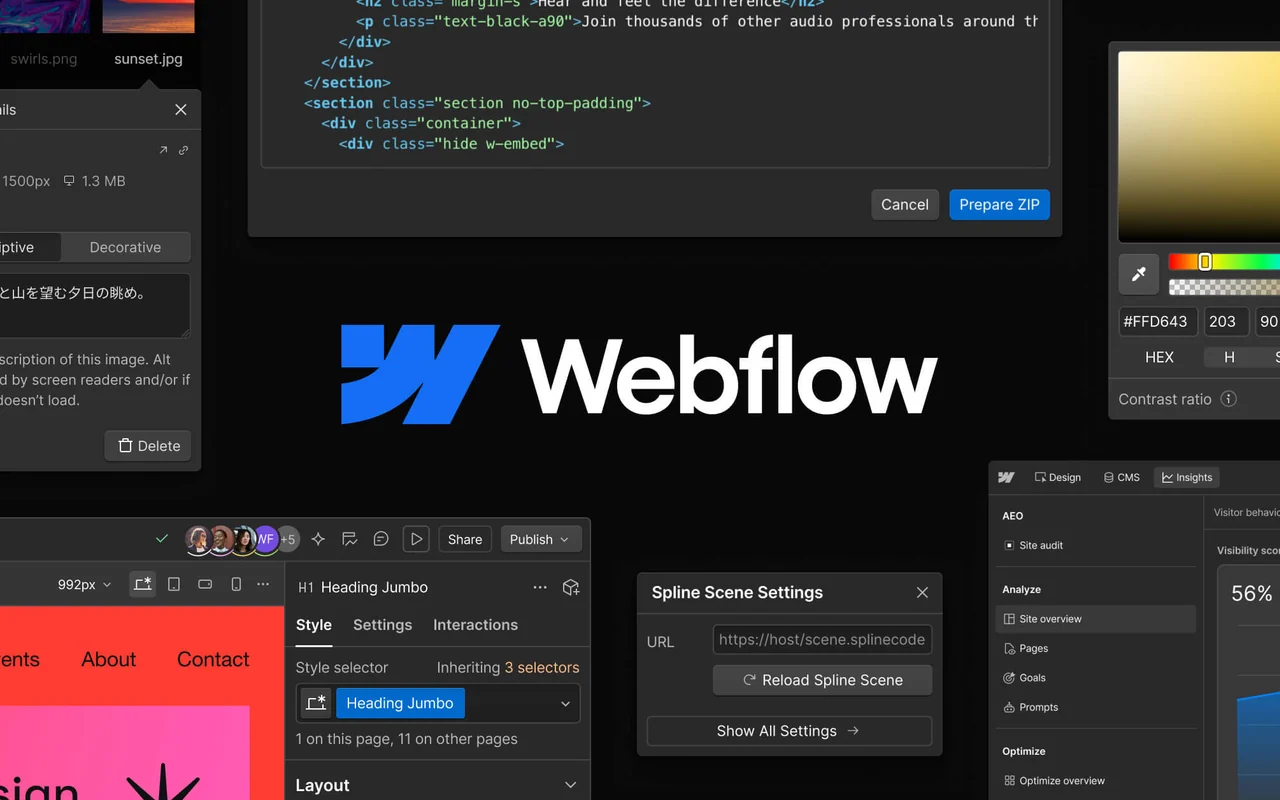
Task: Click the AI assistant sparkle icon
Action: [318, 539]
